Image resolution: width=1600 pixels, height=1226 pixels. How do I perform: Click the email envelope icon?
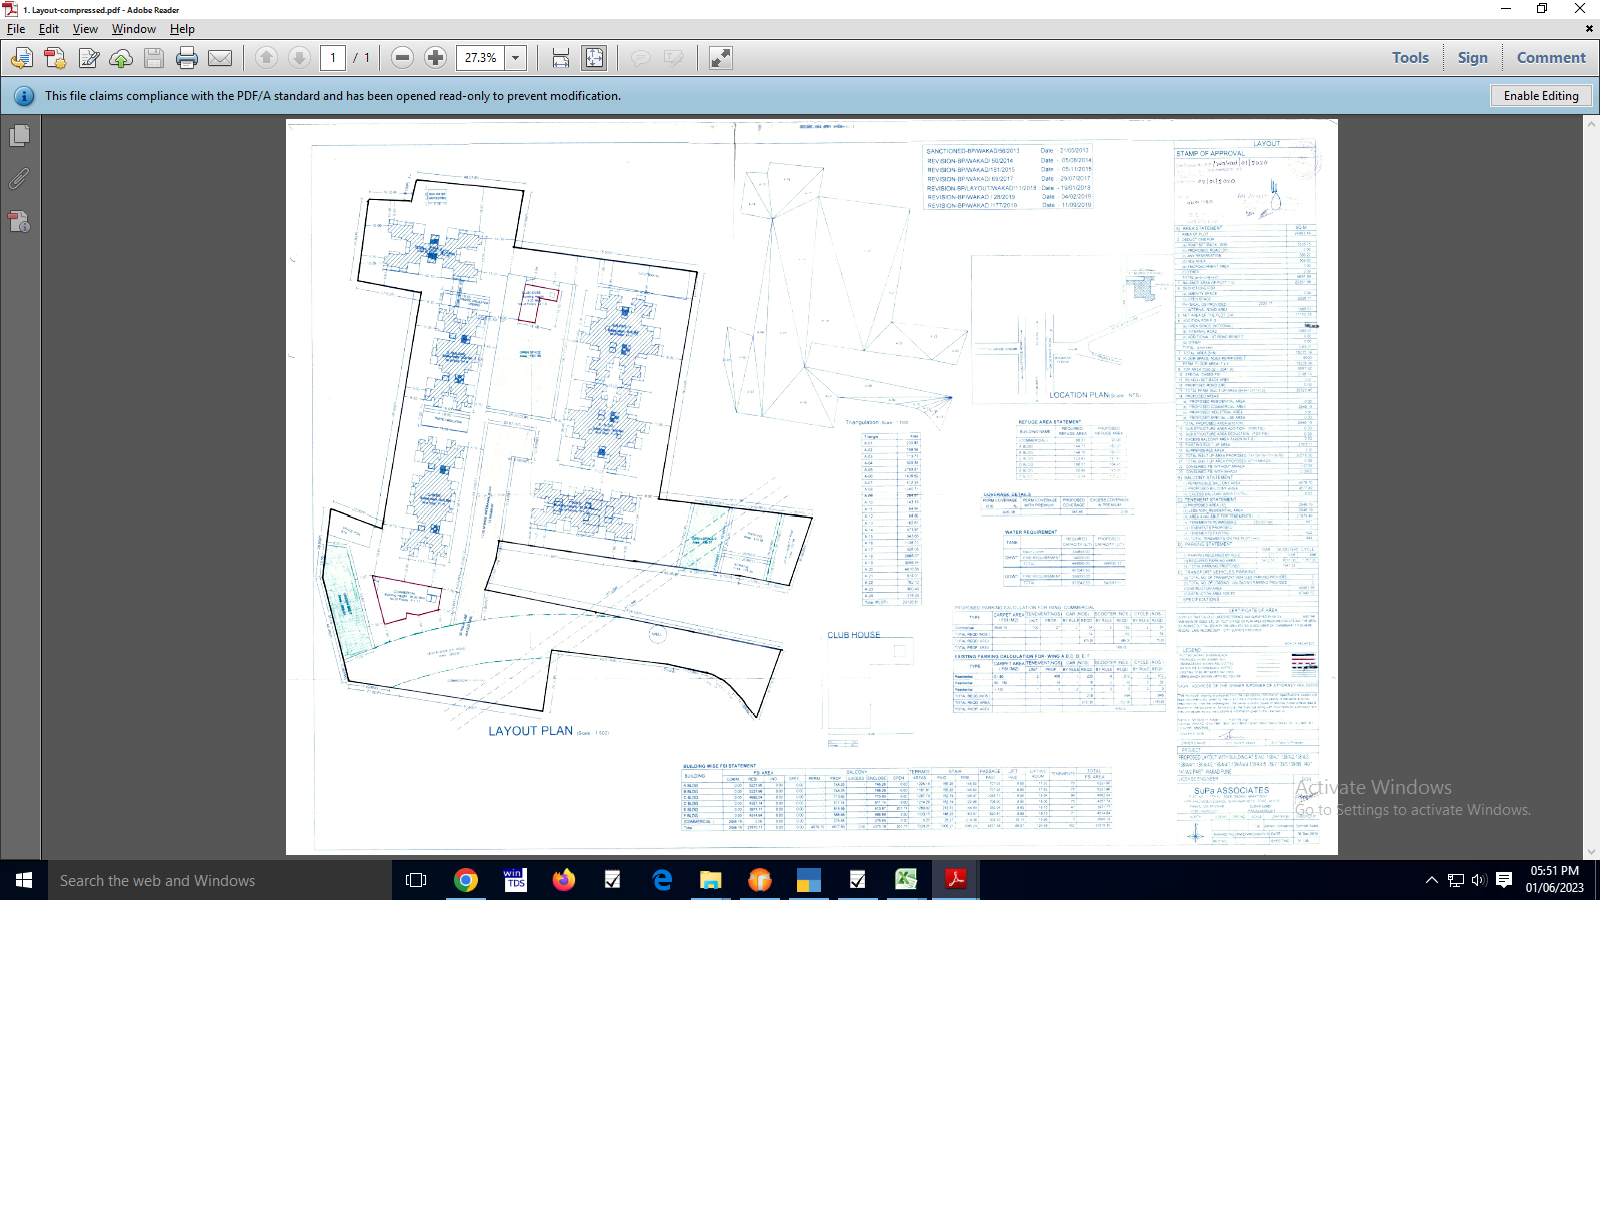pyautogui.click(x=220, y=58)
